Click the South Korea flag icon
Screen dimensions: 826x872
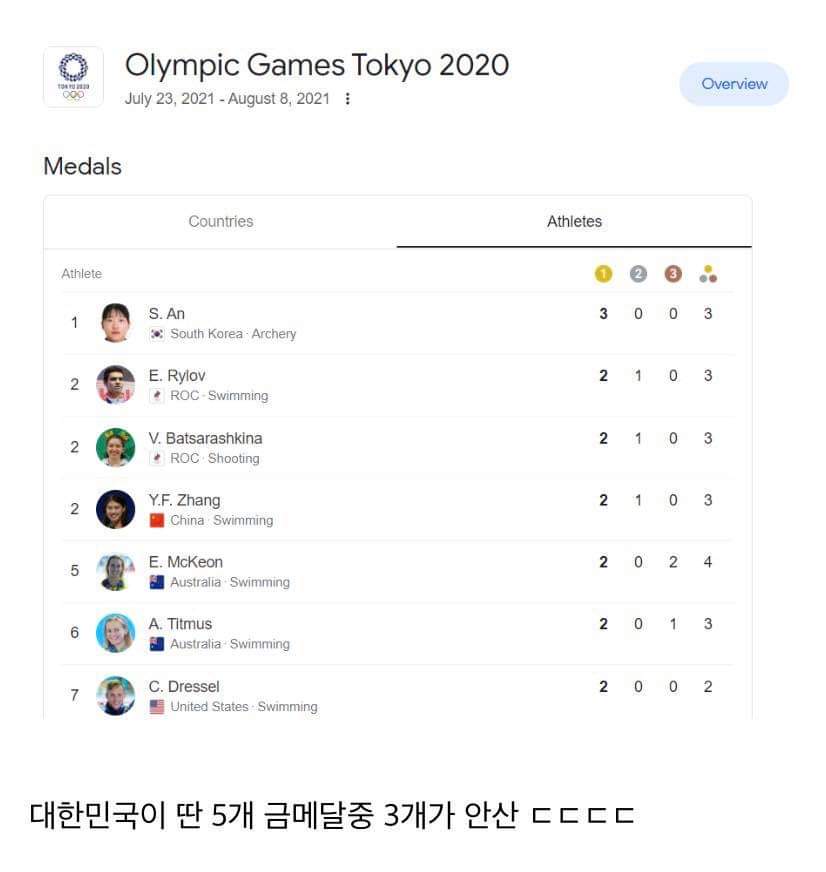[x=157, y=334]
